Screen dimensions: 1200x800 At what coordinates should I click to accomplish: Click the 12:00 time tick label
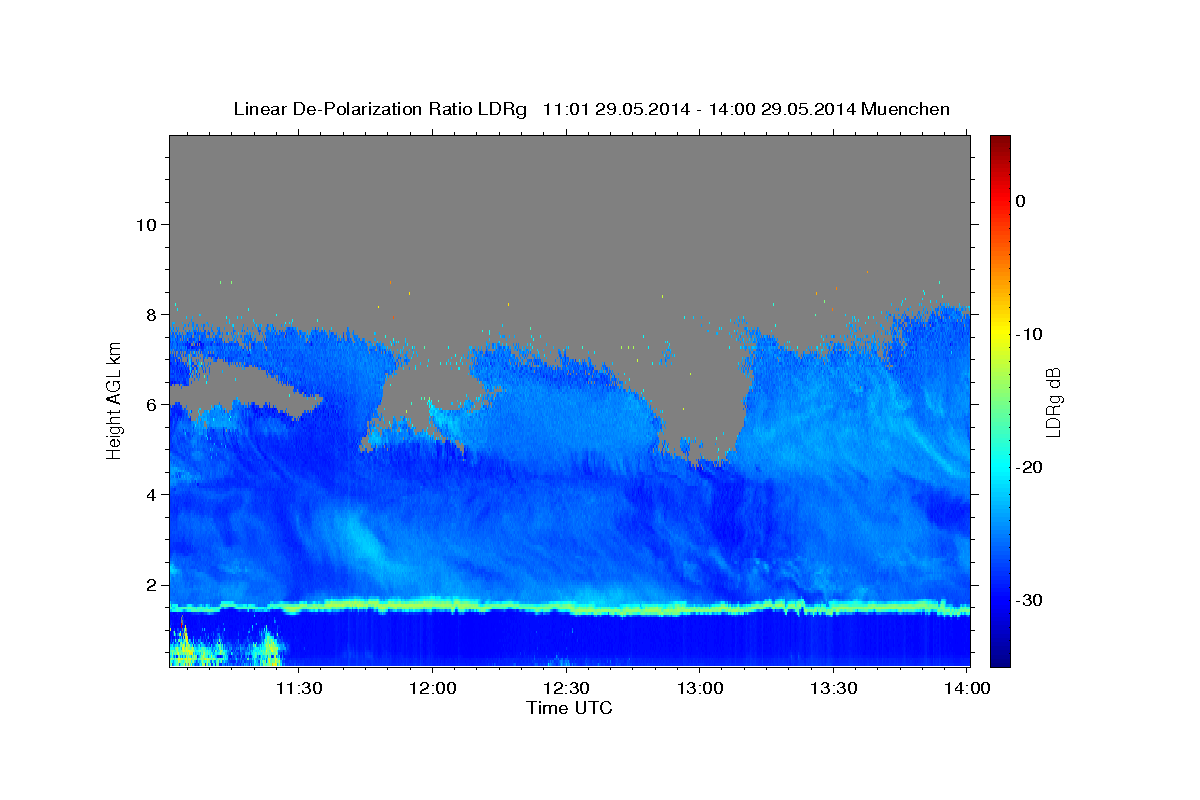pos(433,688)
